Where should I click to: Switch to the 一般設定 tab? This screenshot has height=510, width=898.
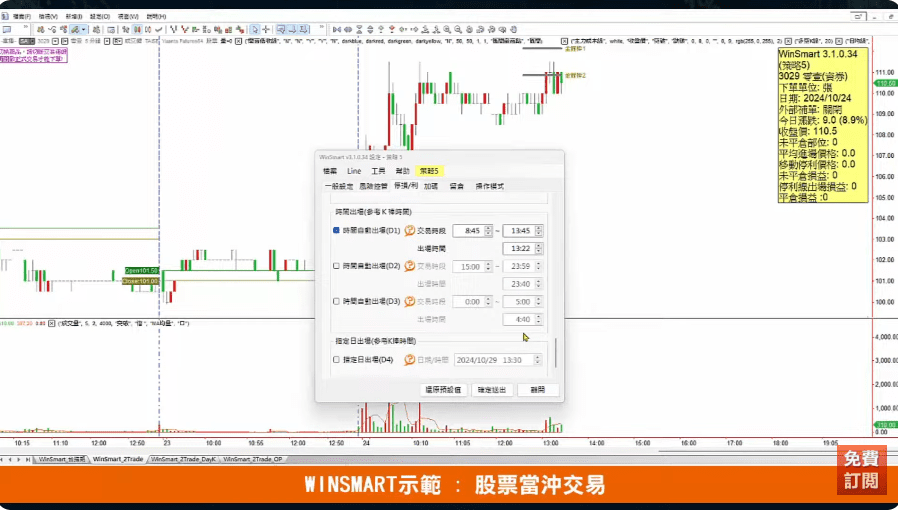339,186
